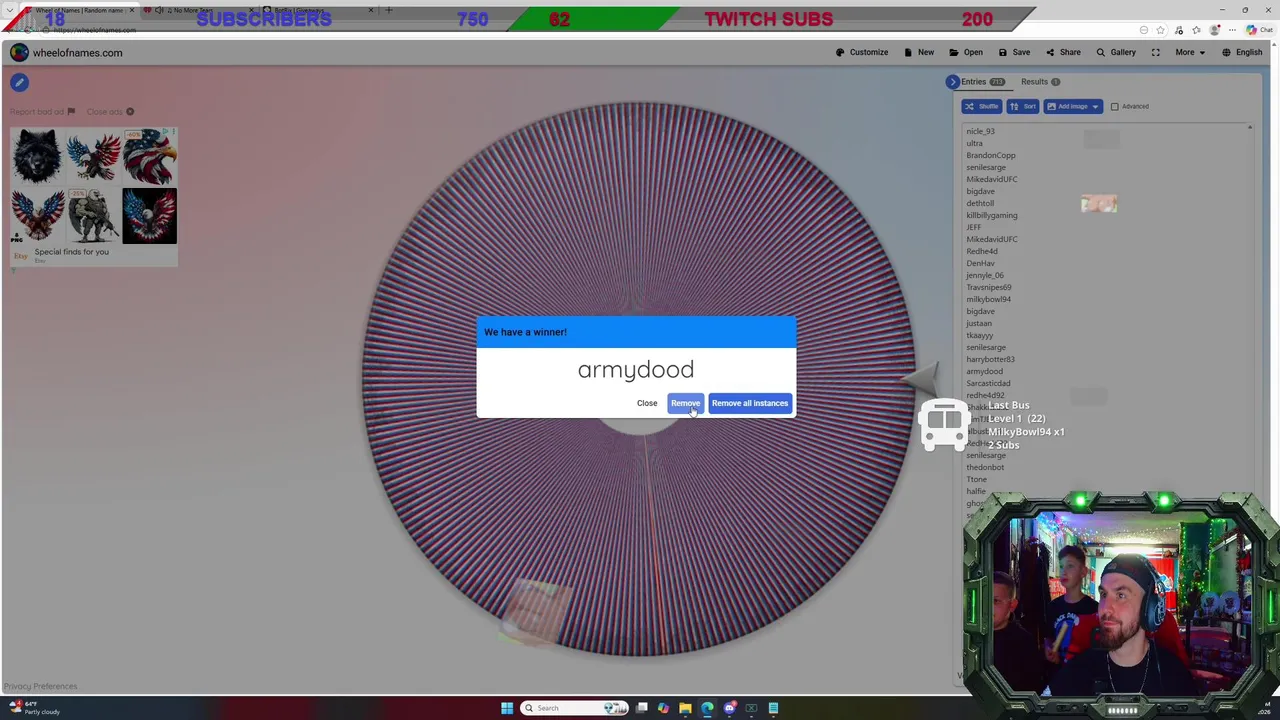
Task: Open Discord from the taskbar
Action: [x=729, y=708]
